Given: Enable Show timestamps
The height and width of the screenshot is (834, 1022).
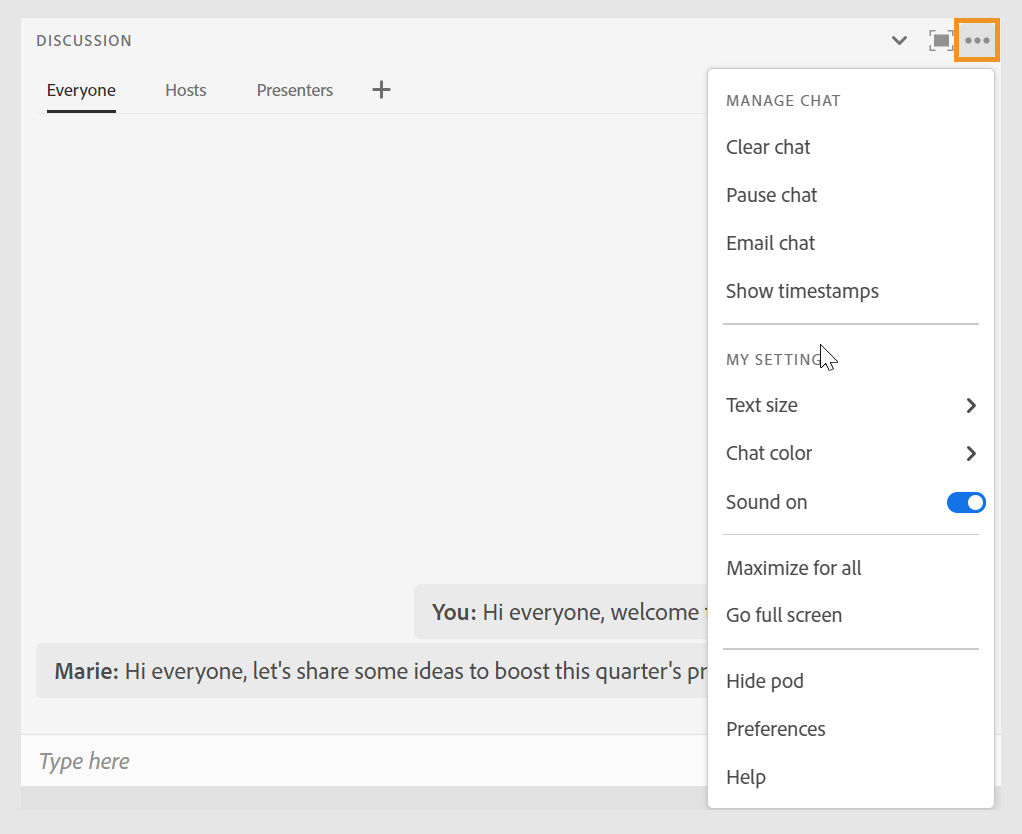Looking at the screenshot, I should 802,291.
